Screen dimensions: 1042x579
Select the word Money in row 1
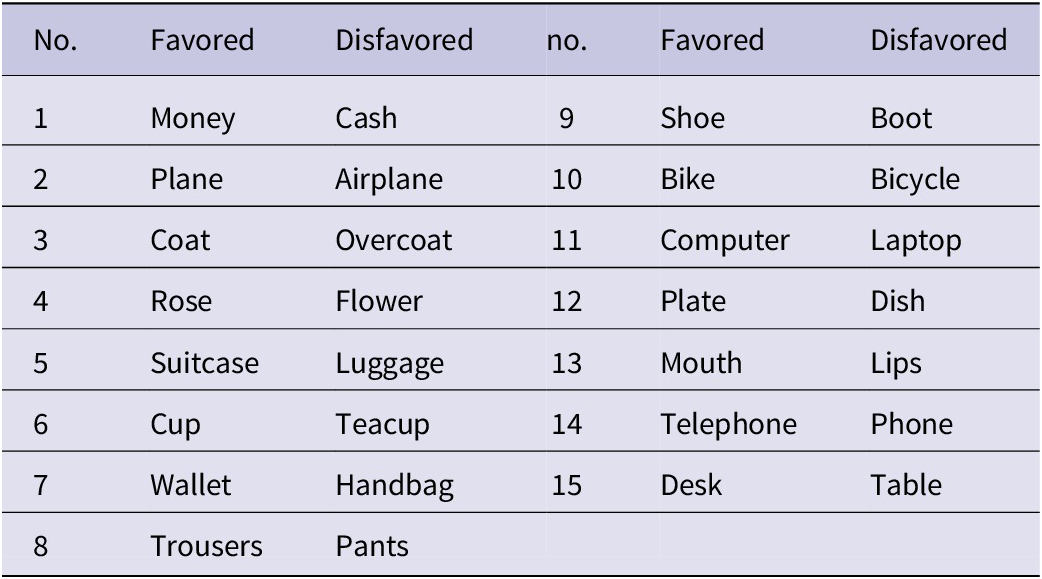point(193,119)
